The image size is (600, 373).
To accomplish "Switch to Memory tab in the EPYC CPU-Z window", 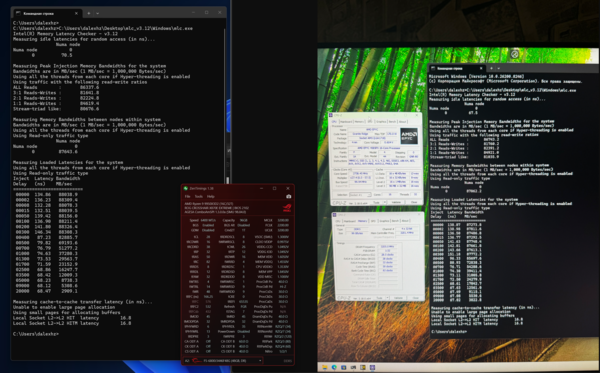I will coord(359,122).
